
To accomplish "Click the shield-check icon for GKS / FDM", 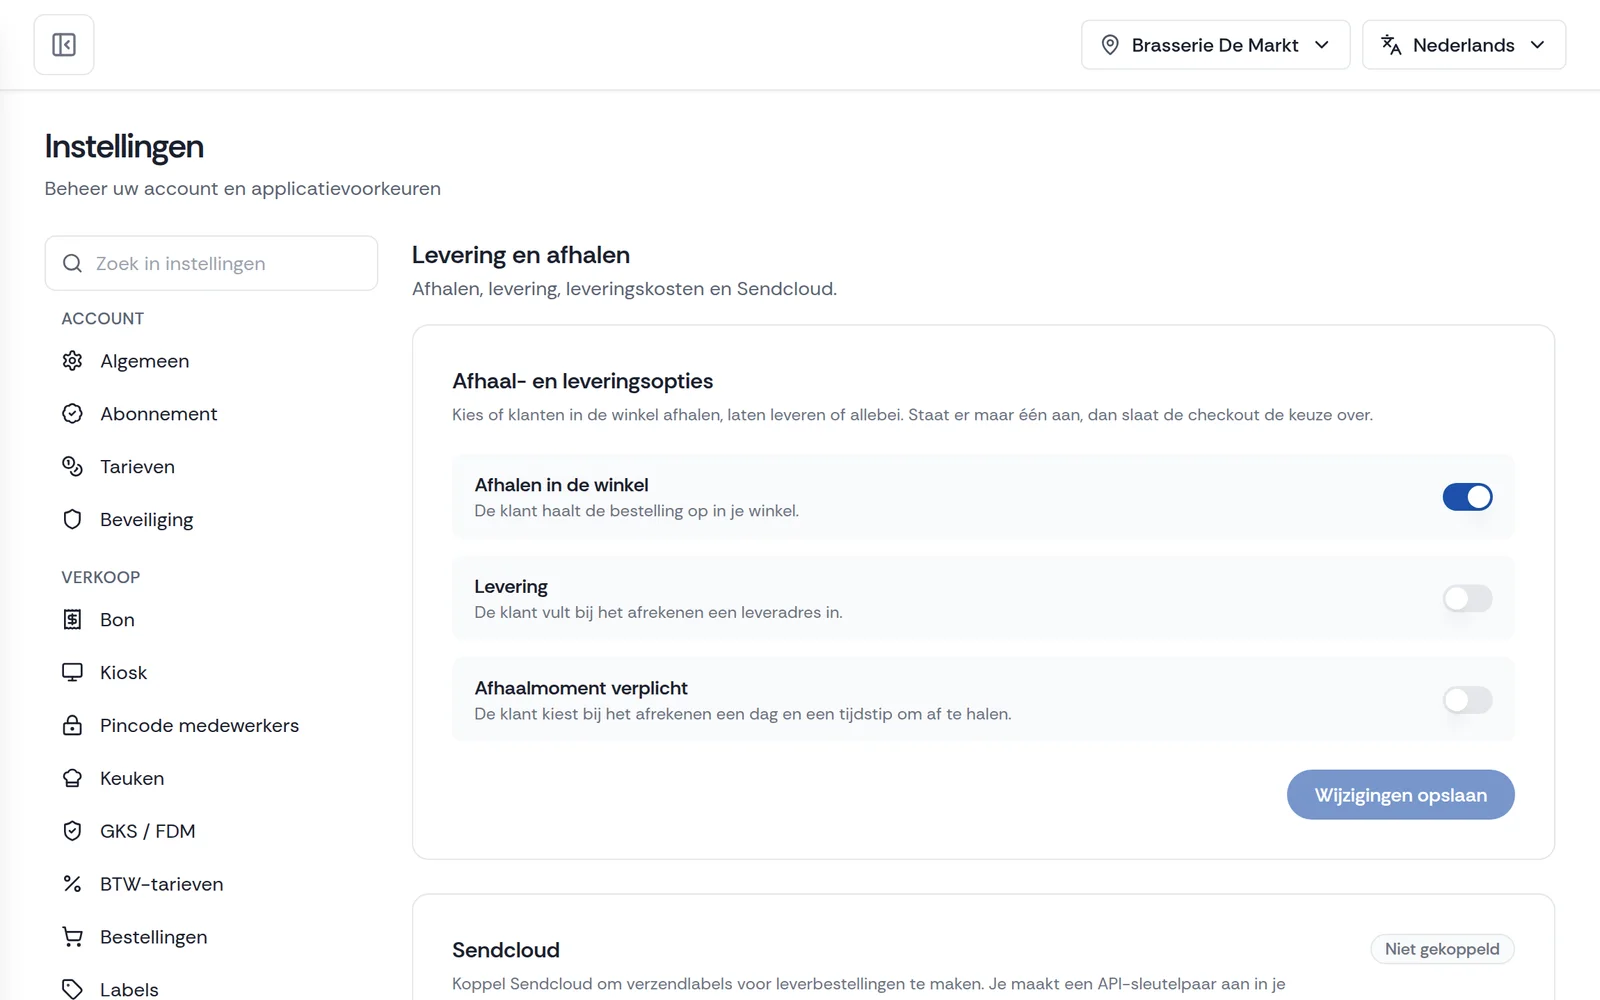I will click(x=72, y=832).
